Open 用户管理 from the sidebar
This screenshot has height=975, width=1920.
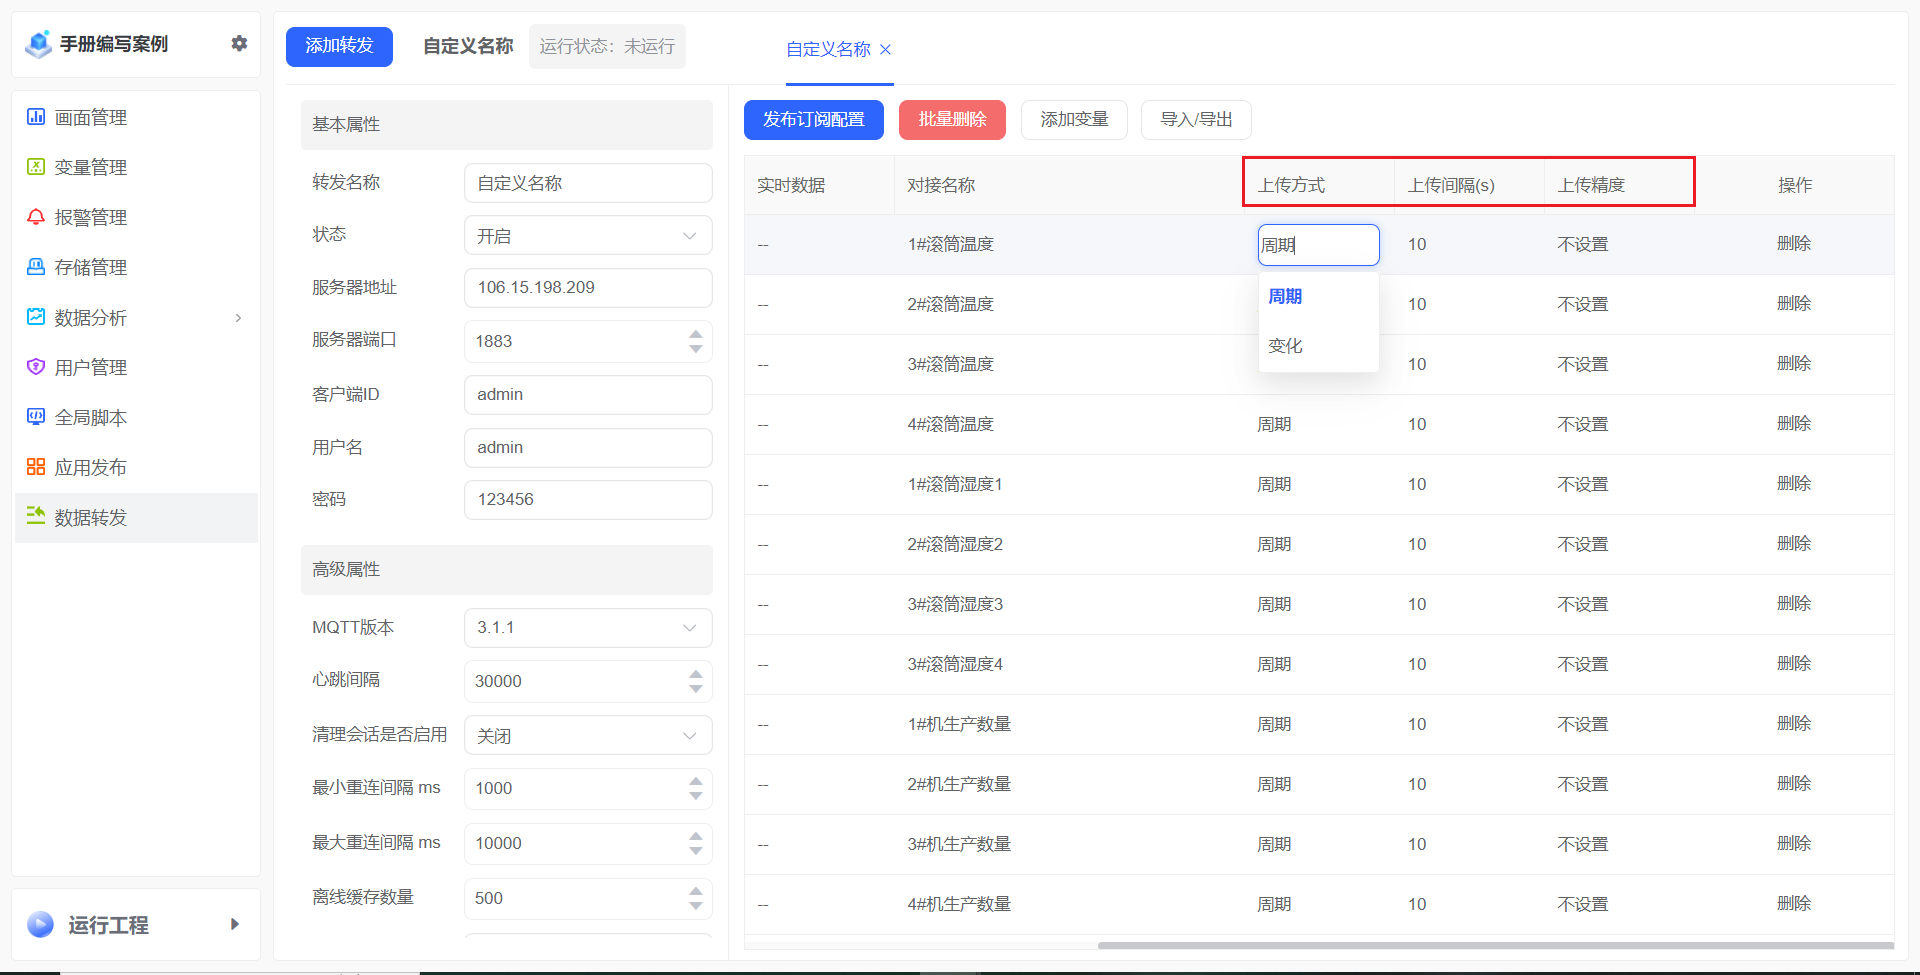tap(91, 367)
